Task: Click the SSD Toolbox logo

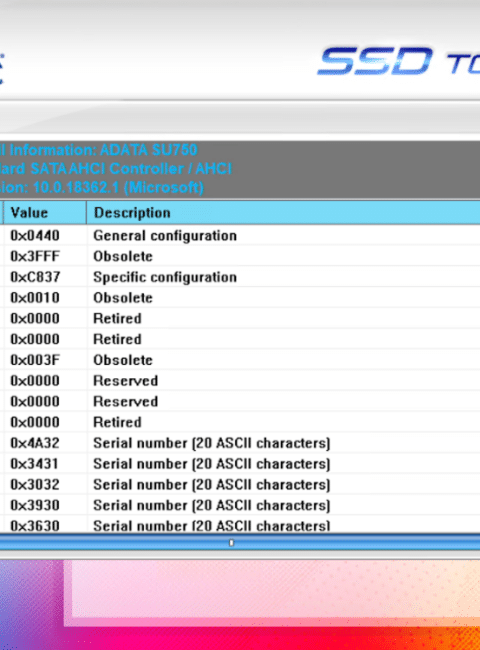Action: coord(399,61)
